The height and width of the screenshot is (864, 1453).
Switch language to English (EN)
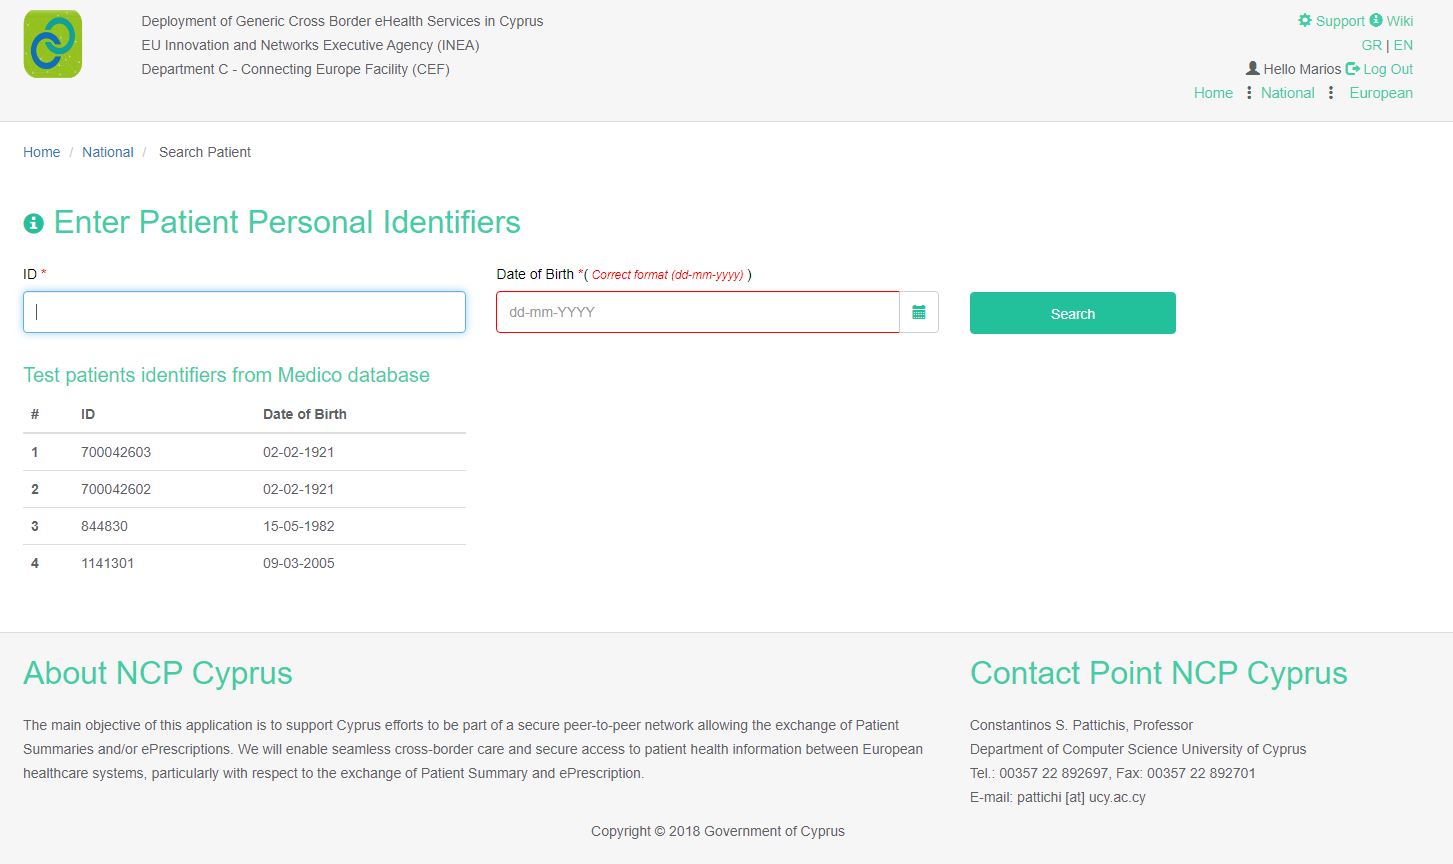(1403, 45)
